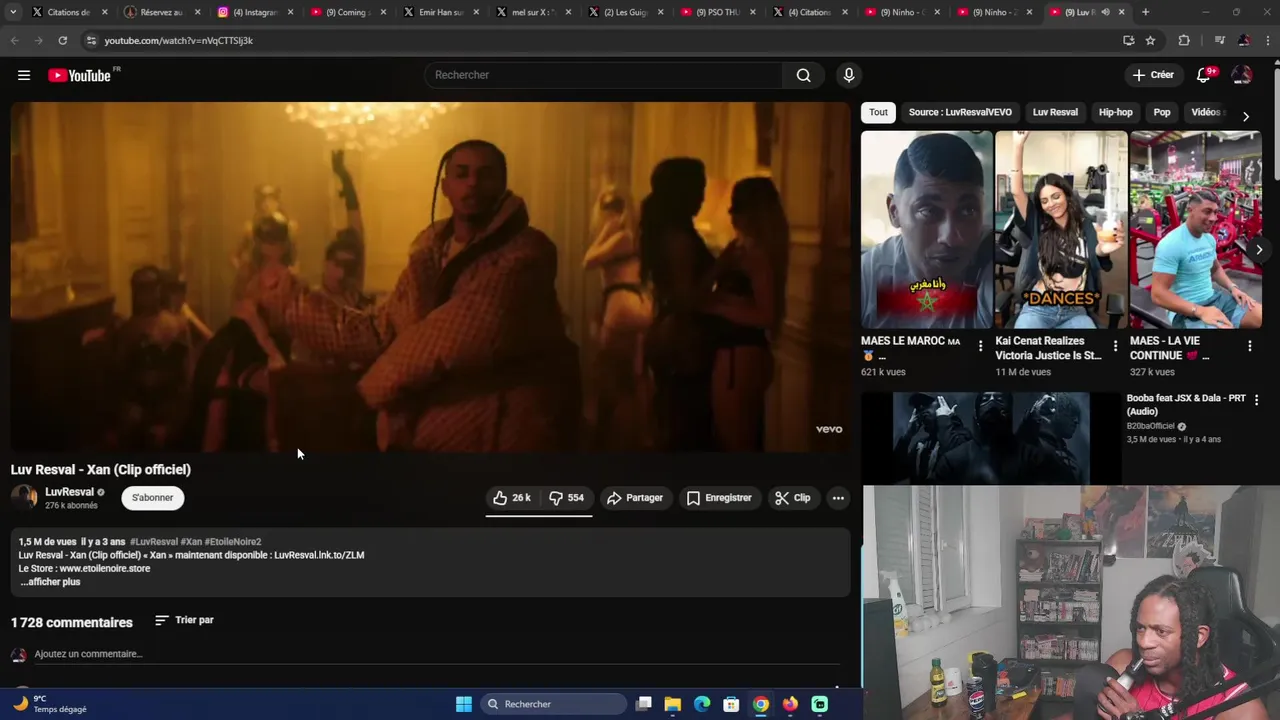Open Kai Cenat DANCES short thumbnail

coord(1061,230)
